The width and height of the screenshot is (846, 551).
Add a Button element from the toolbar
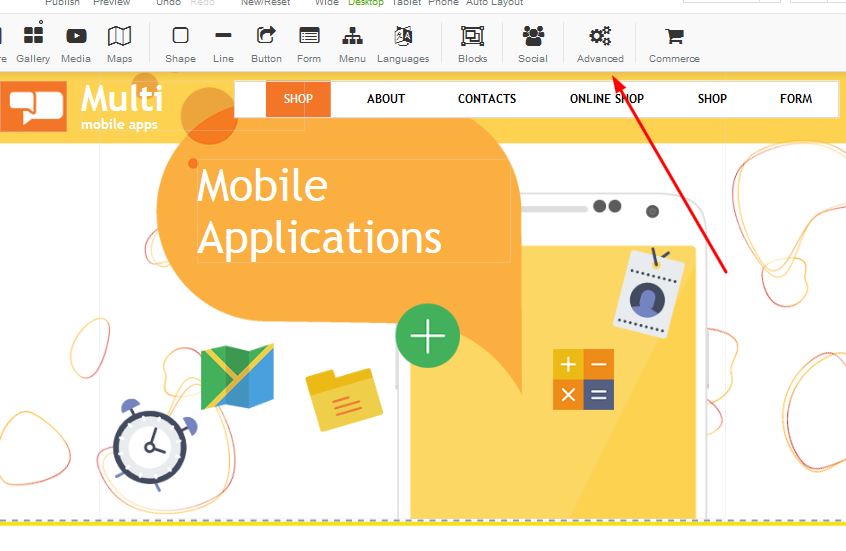pyautogui.click(x=266, y=43)
